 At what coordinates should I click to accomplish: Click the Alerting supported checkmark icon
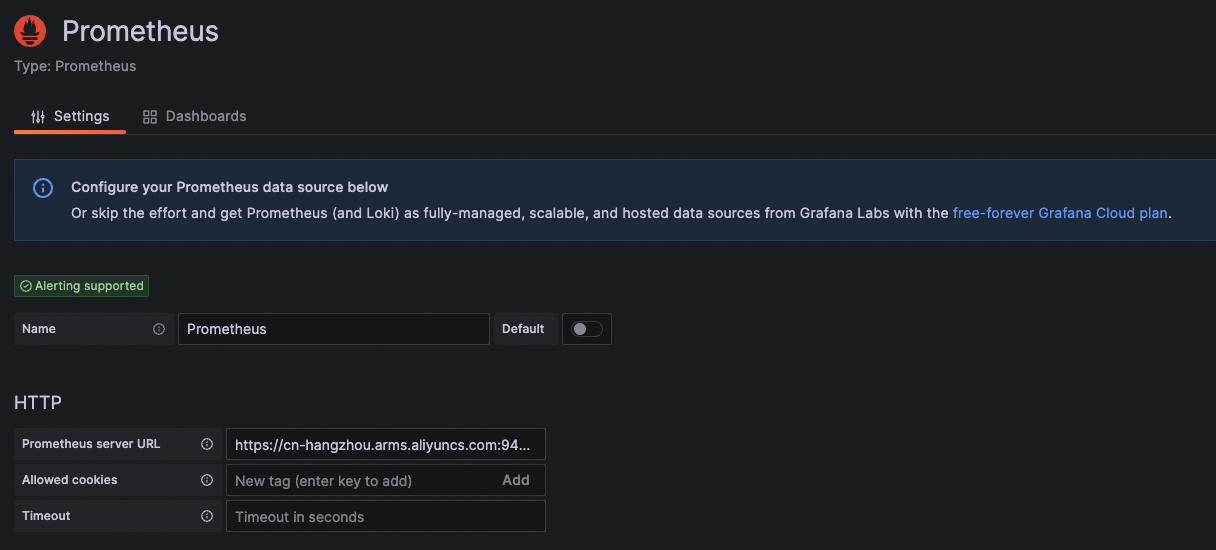coord(26,286)
